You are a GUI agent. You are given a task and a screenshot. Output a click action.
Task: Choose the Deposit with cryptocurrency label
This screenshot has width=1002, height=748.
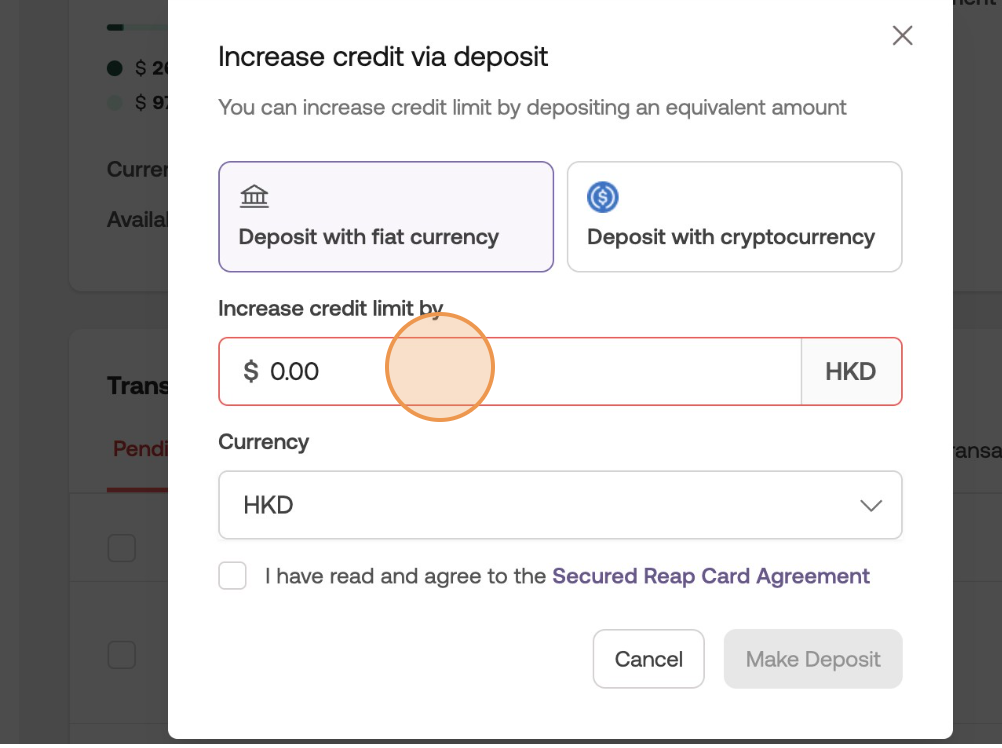coord(730,237)
